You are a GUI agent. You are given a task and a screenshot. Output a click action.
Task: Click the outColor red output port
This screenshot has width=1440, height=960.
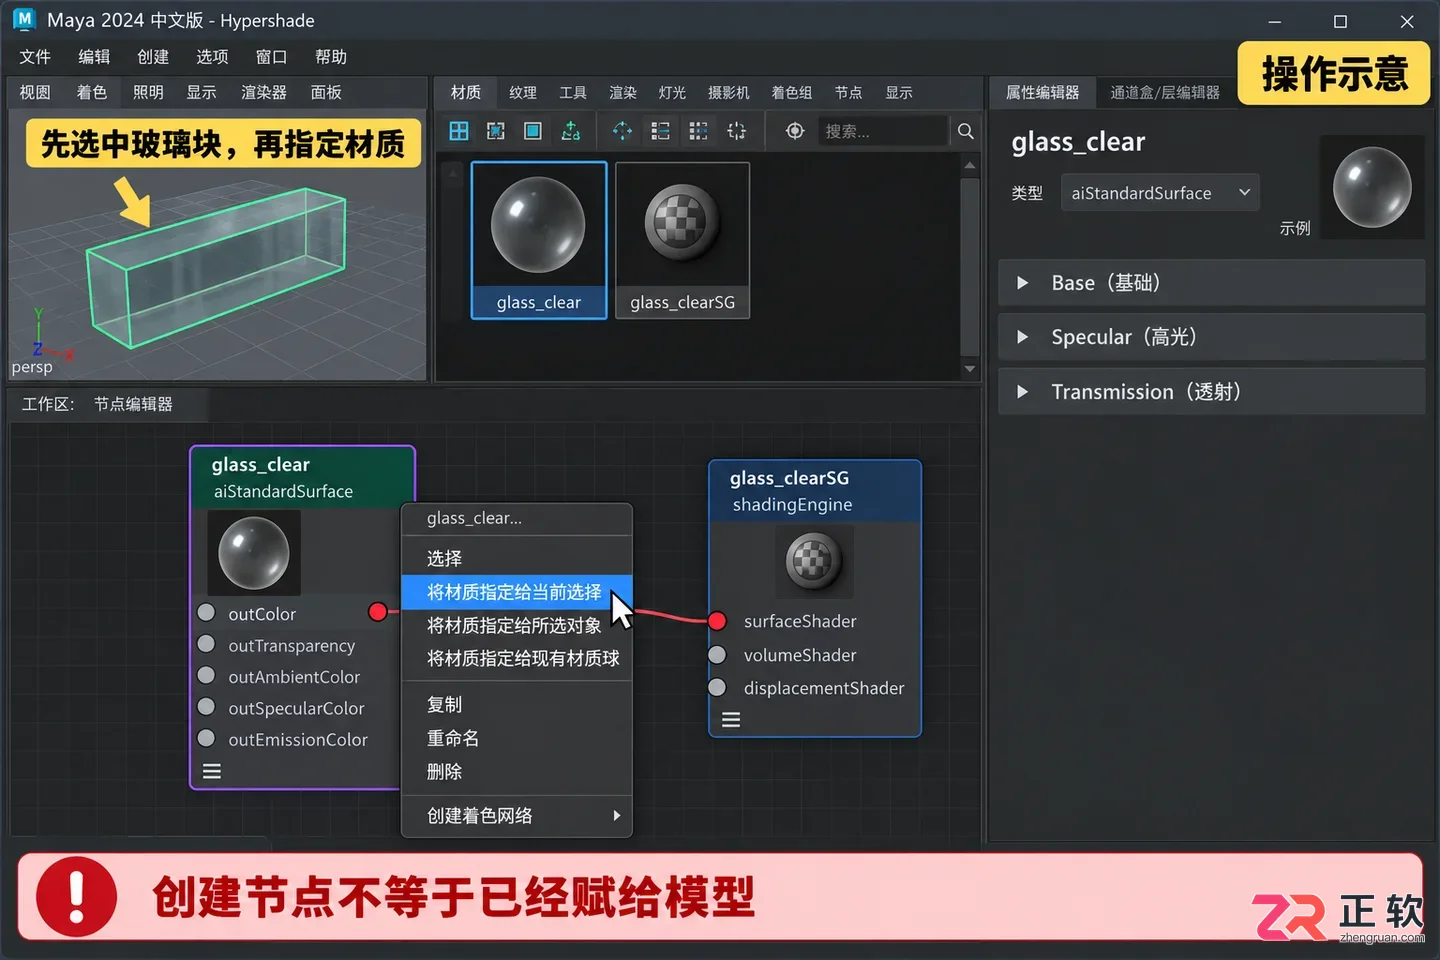(378, 612)
